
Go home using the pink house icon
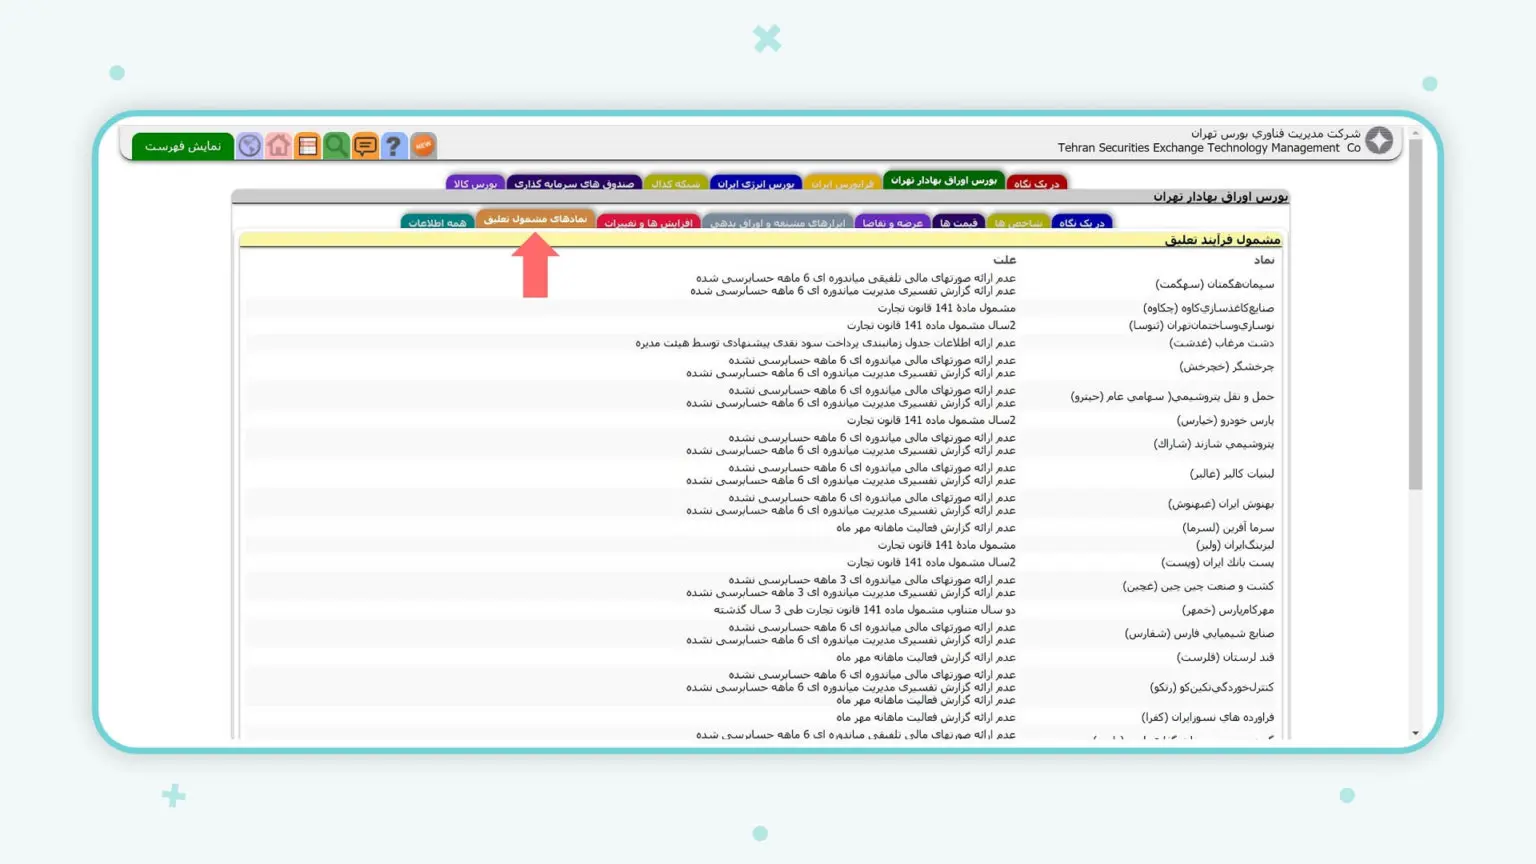coord(279,146)
